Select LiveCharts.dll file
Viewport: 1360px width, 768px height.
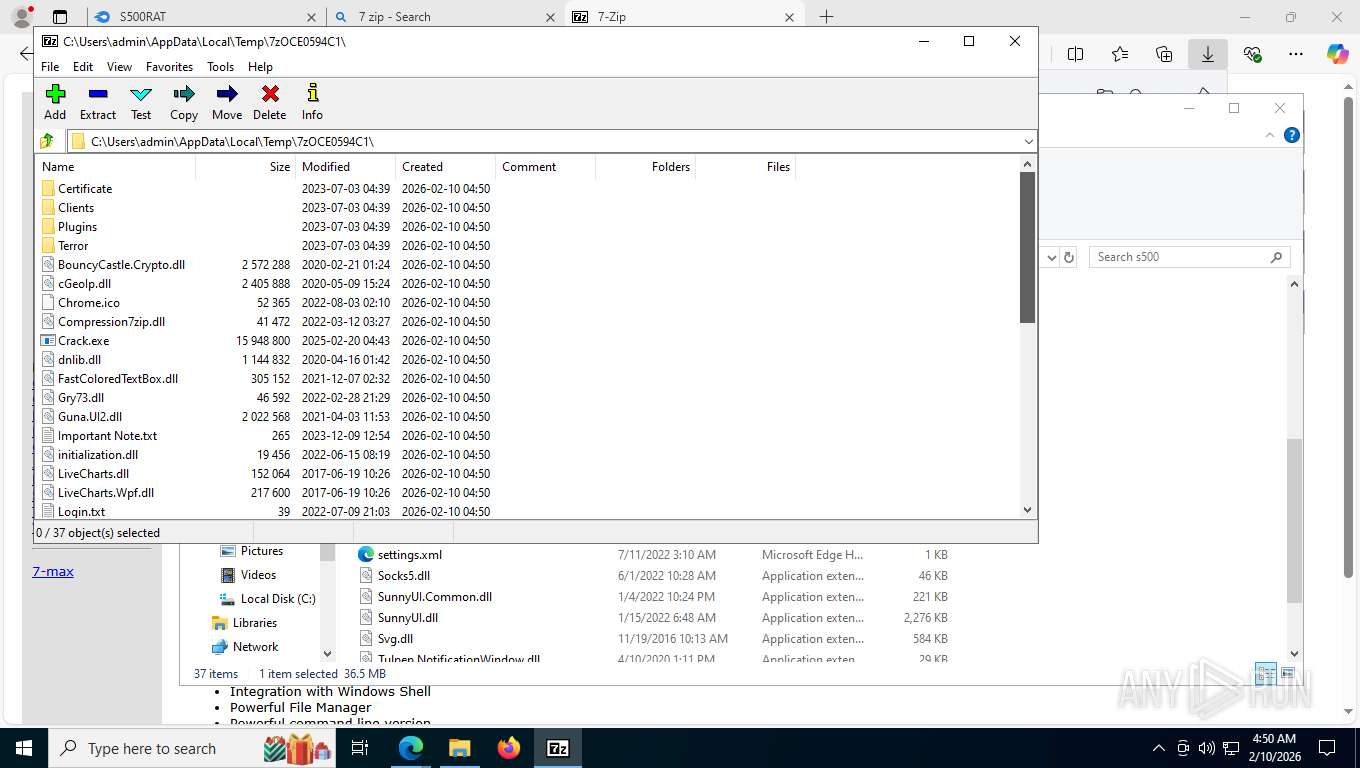93,474
